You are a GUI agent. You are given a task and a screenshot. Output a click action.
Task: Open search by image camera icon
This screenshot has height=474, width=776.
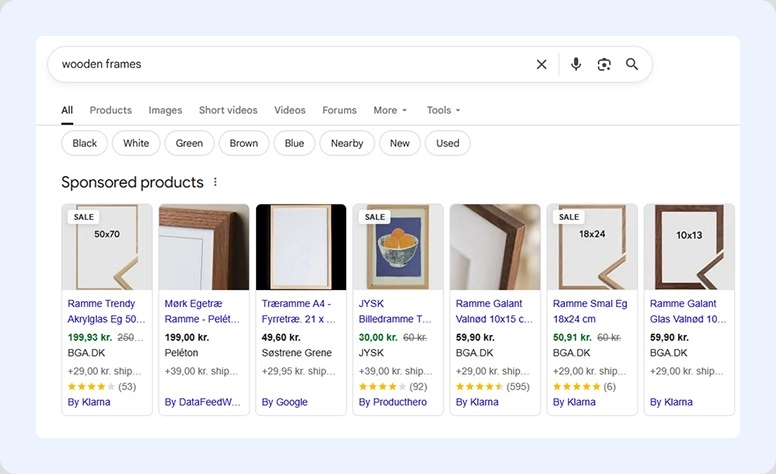click(604, 64)
